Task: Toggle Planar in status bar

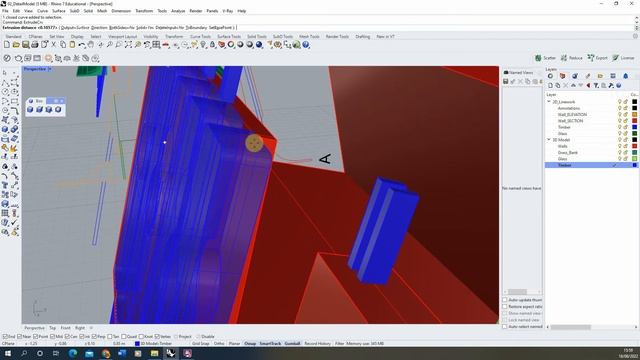Action: coord(234,344)
